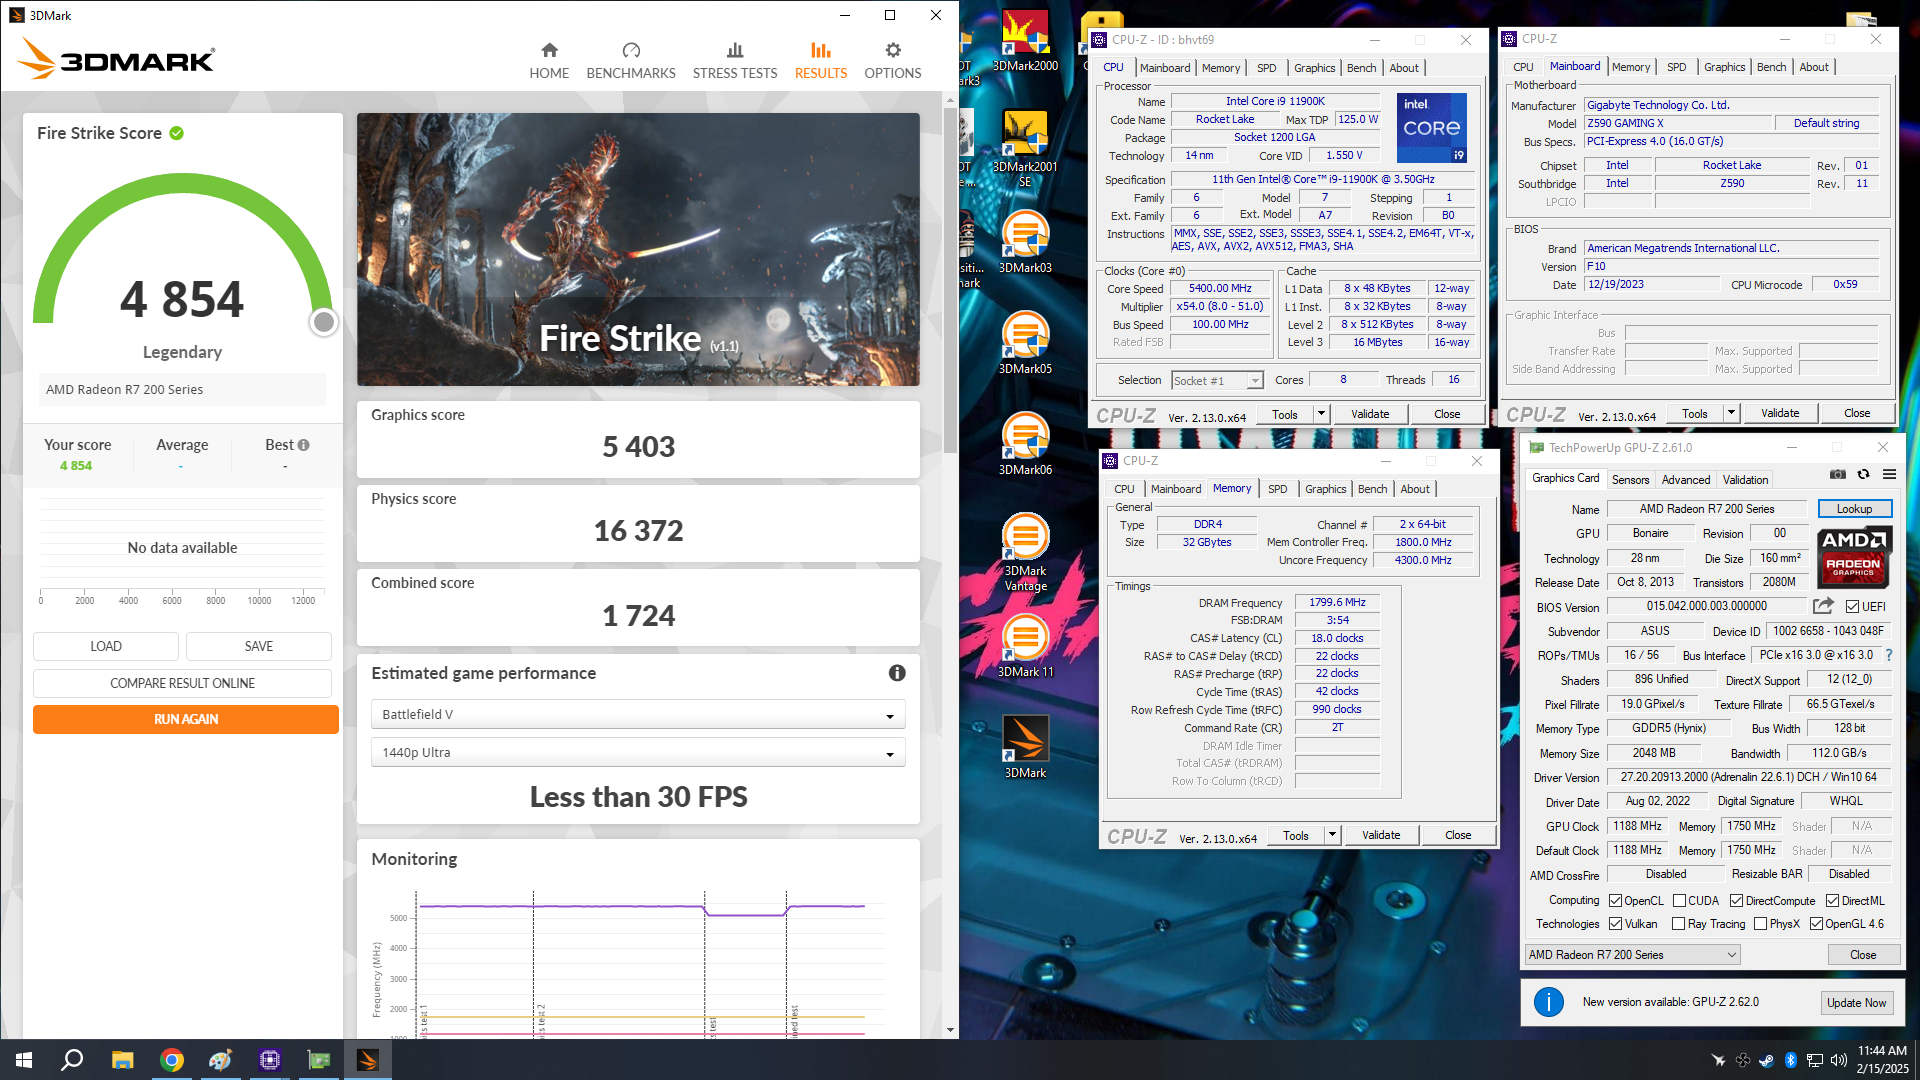Toggle the DirectML checkbox in GPU-Z
Viewport: 1920px width, 1080px height.
pos(1833,901)
